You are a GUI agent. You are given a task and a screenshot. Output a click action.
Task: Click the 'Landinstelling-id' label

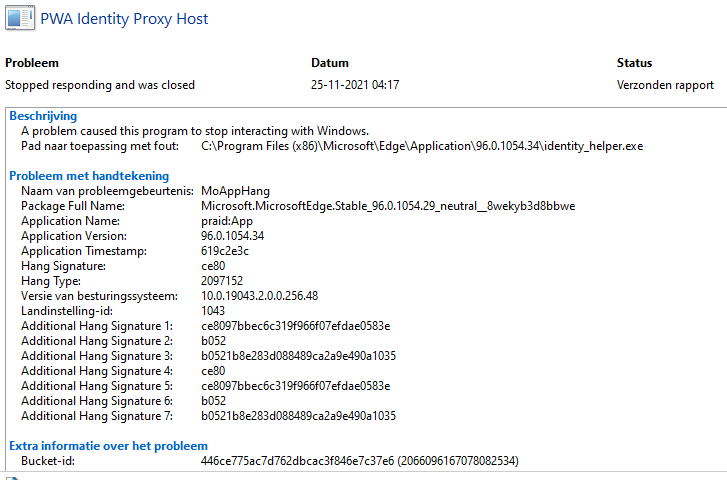(x=67, y=311)
